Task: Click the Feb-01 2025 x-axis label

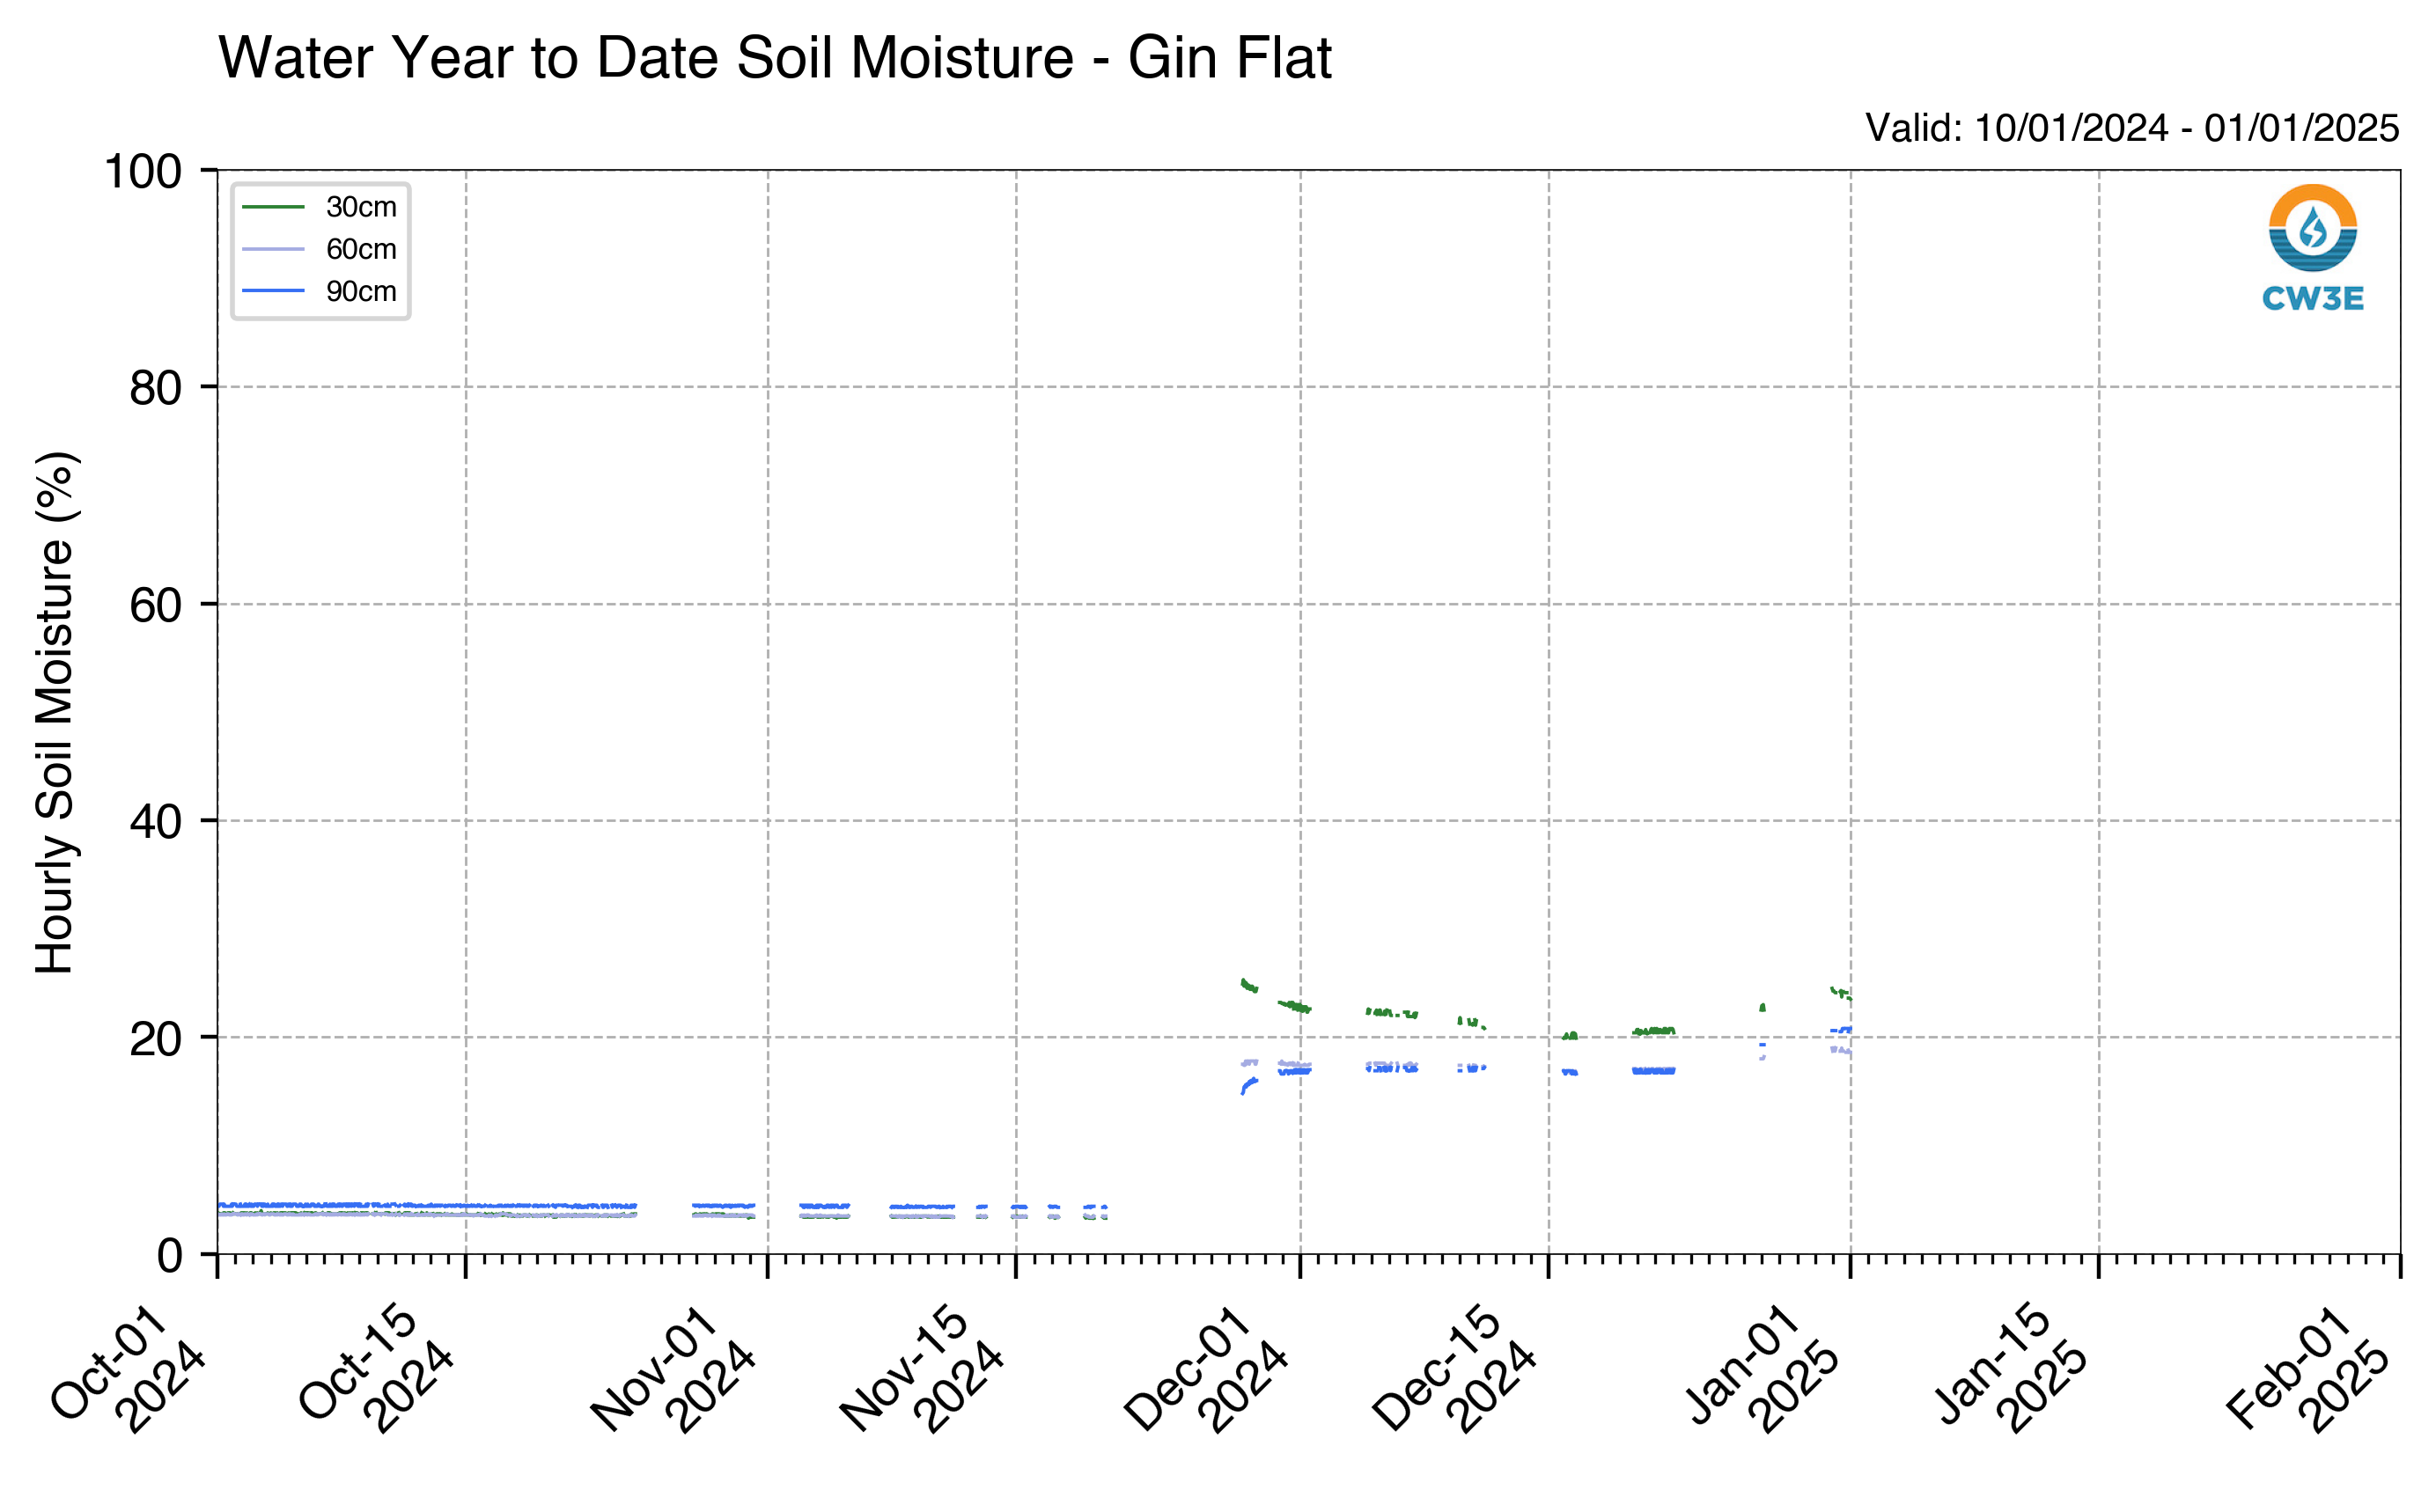Action: [x=2310, y=1368]
